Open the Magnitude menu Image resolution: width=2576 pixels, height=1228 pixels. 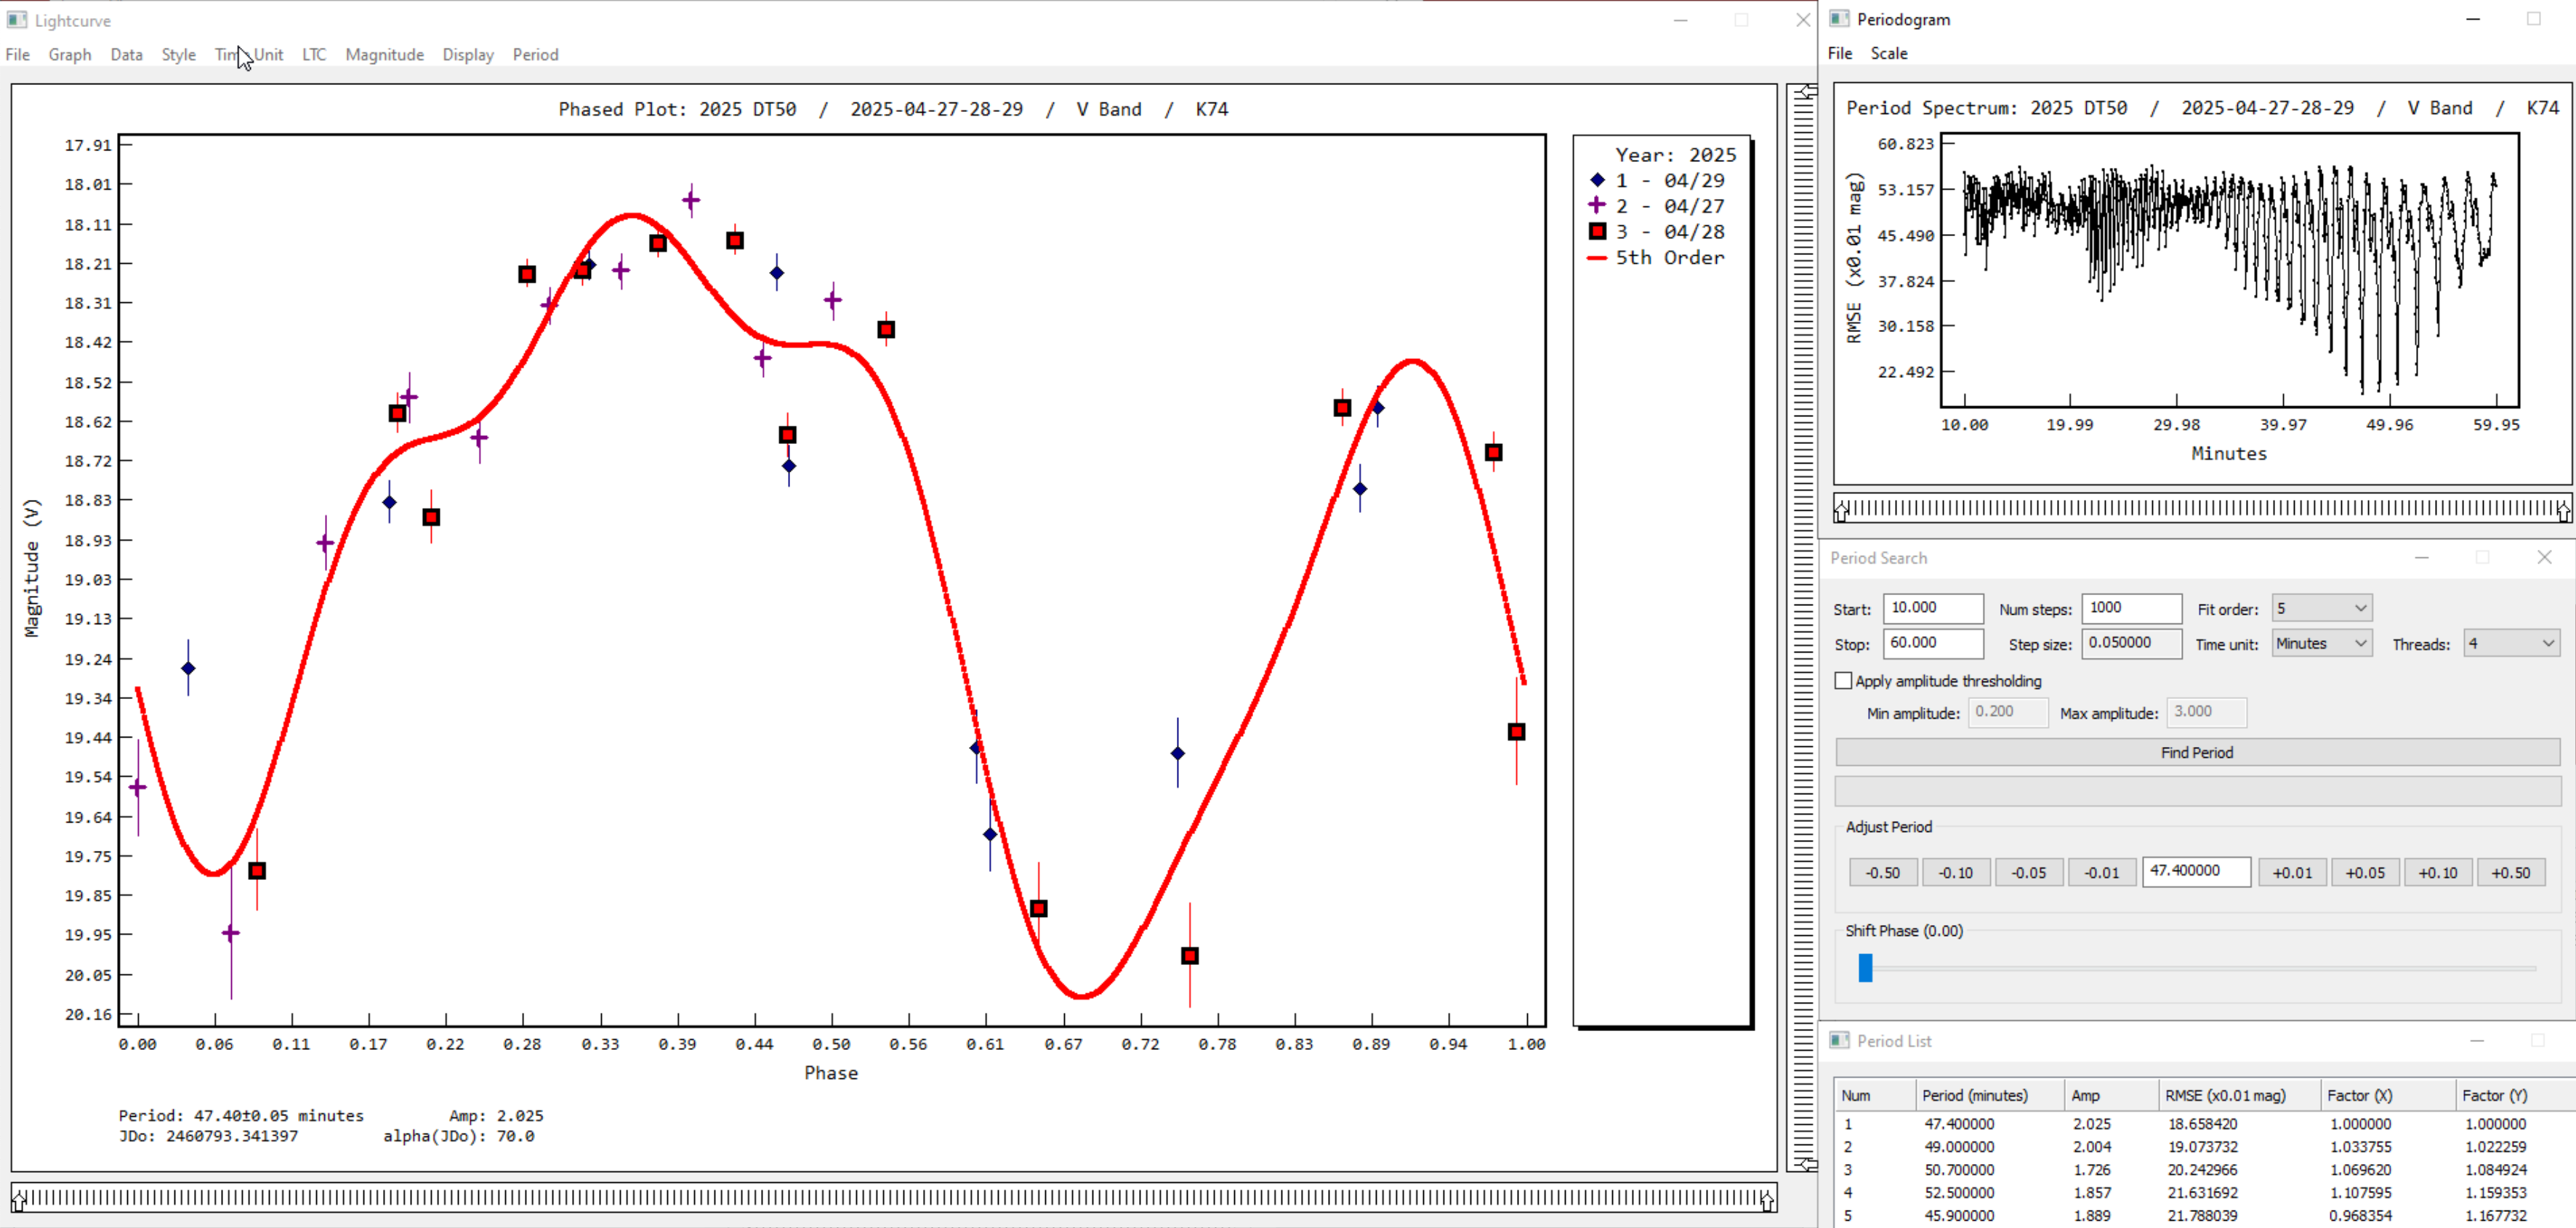tap(384, 54)
